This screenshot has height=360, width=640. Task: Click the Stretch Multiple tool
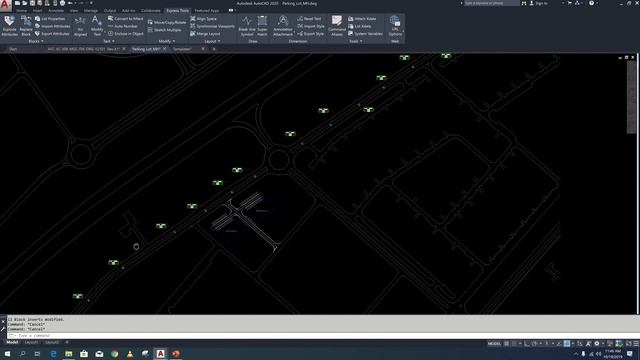pyautogui.click(x=164, y=30)
